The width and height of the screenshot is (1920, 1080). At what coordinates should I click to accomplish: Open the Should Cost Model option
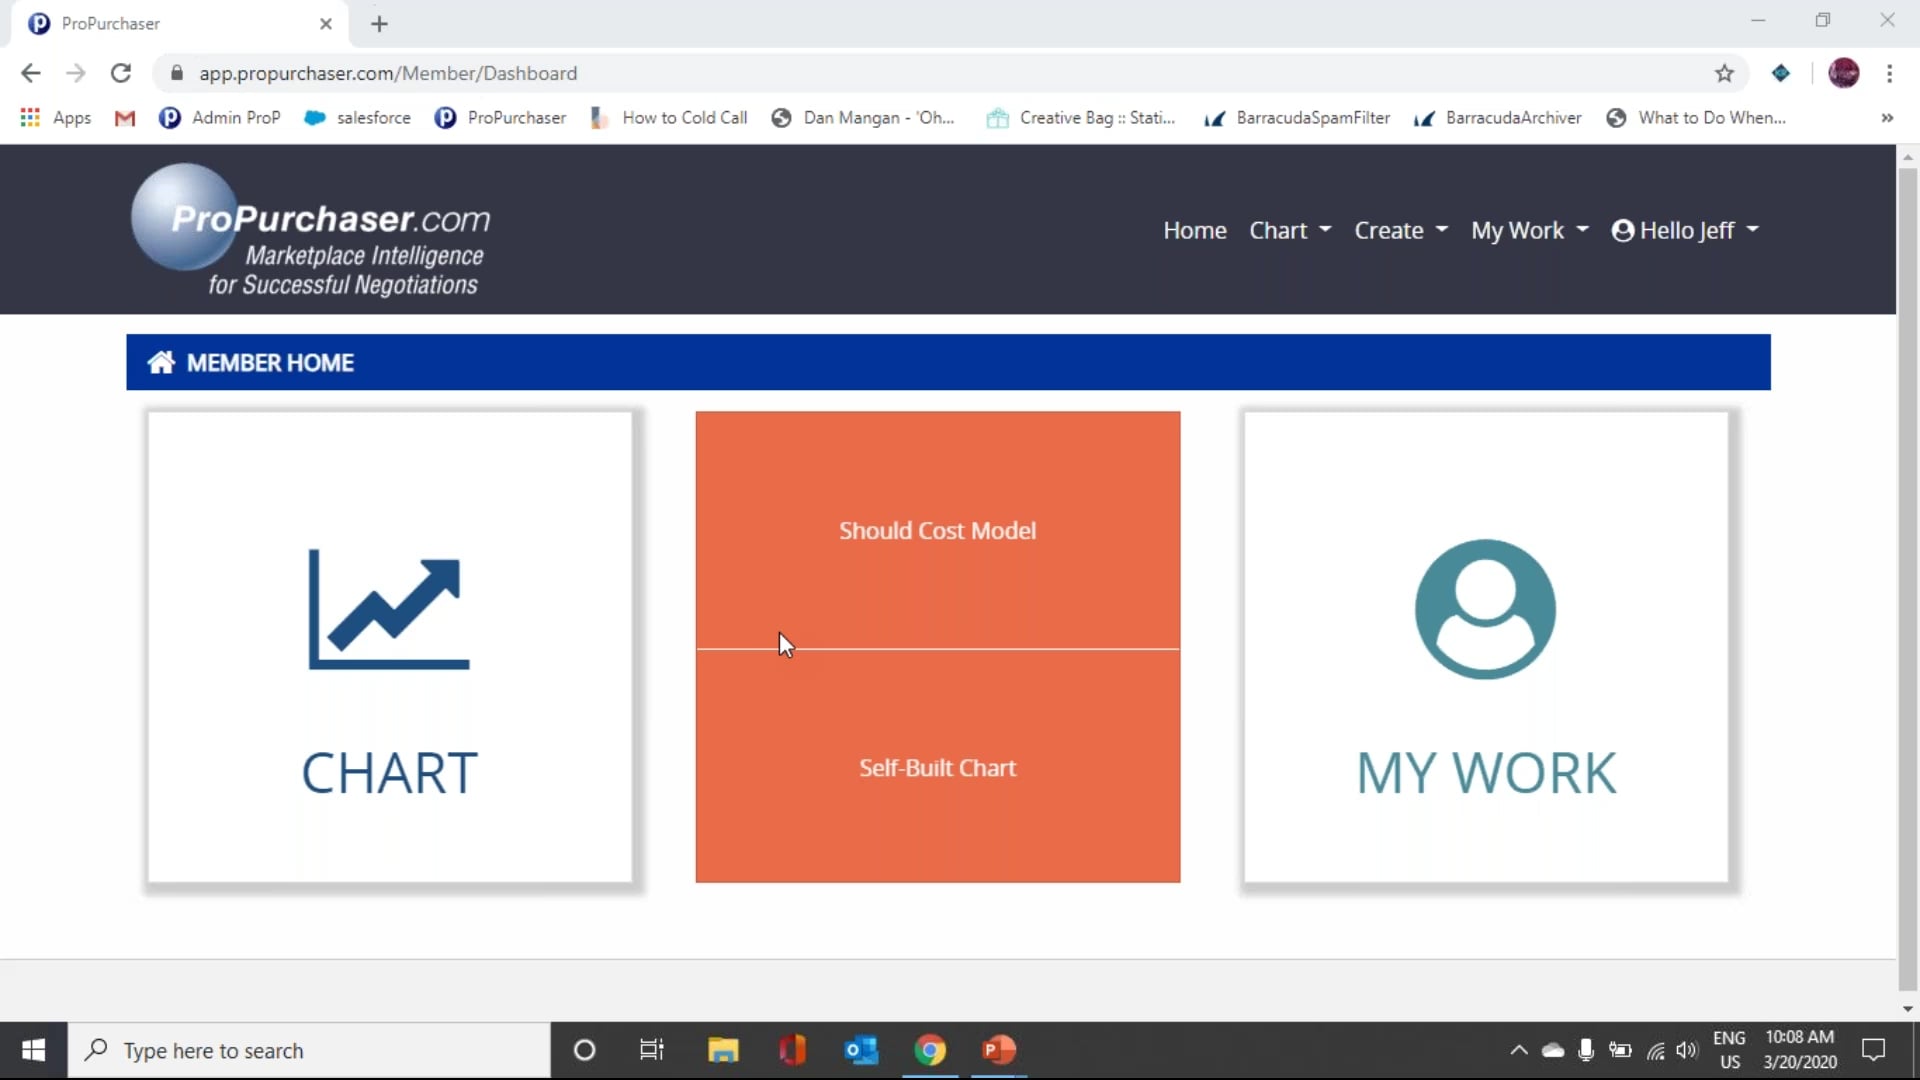tap(937, 531)
